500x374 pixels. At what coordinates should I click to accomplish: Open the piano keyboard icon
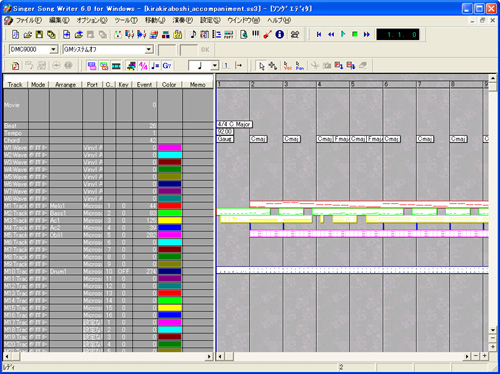pyautogui.click(x=255, y=34)
